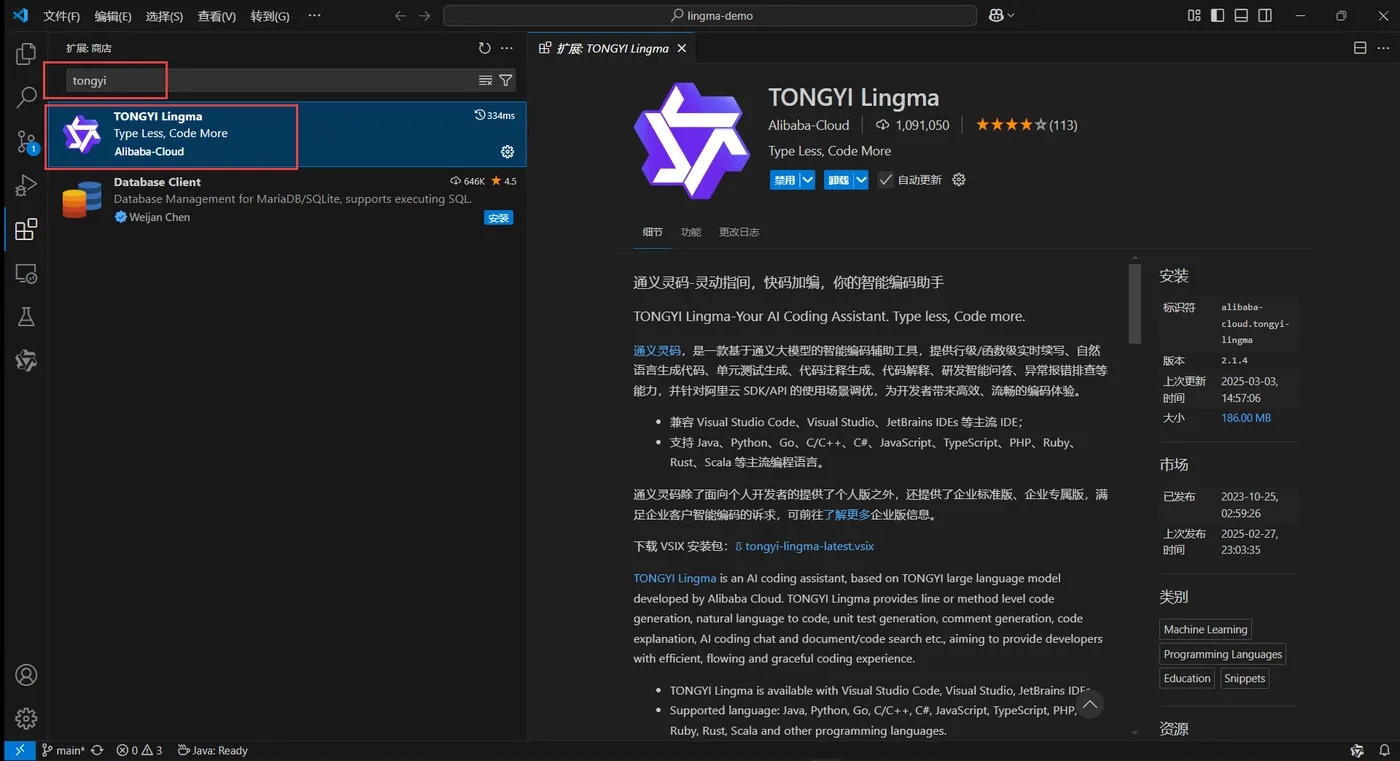
Task: Switch to the 更改日志 tab
Action: coord(739,232)
